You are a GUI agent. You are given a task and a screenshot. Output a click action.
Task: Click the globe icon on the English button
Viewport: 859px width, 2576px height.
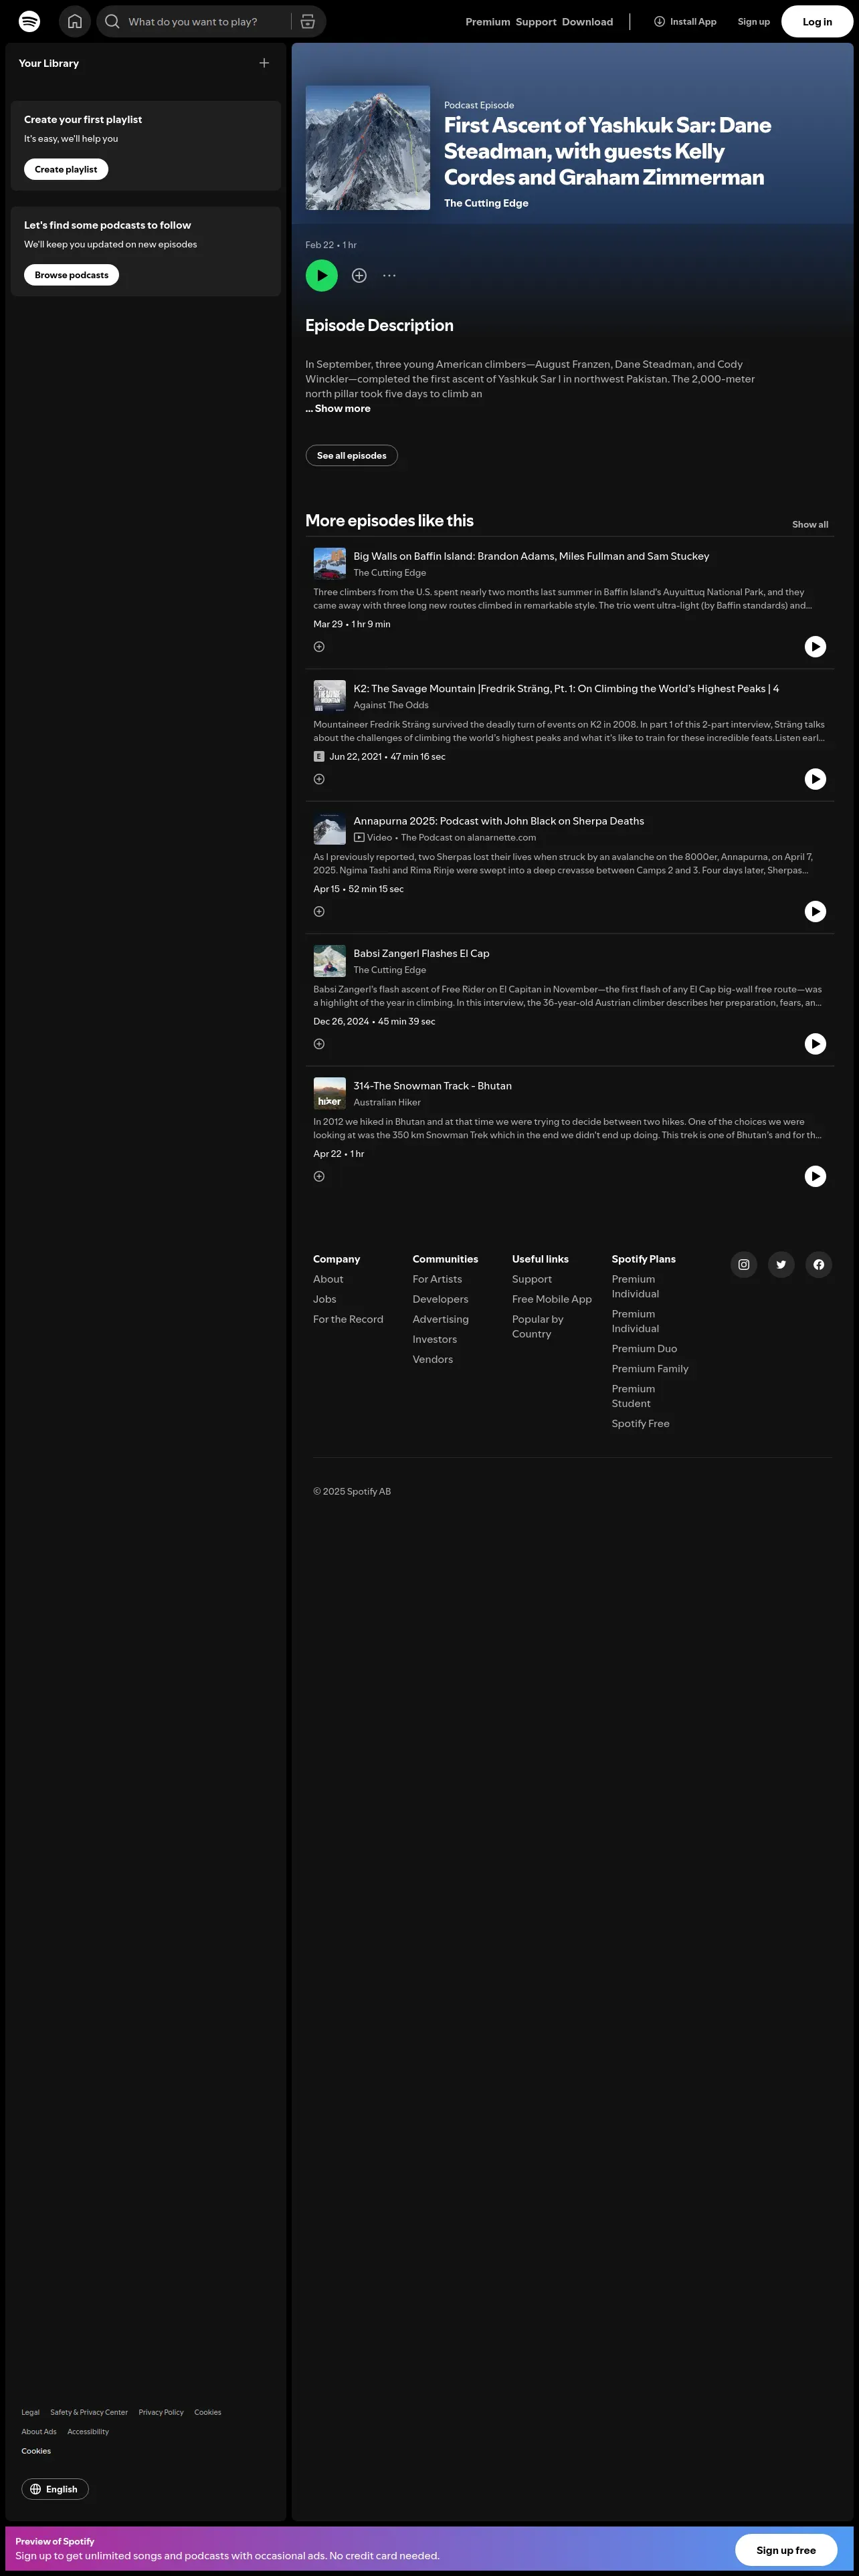(36, 2489)
